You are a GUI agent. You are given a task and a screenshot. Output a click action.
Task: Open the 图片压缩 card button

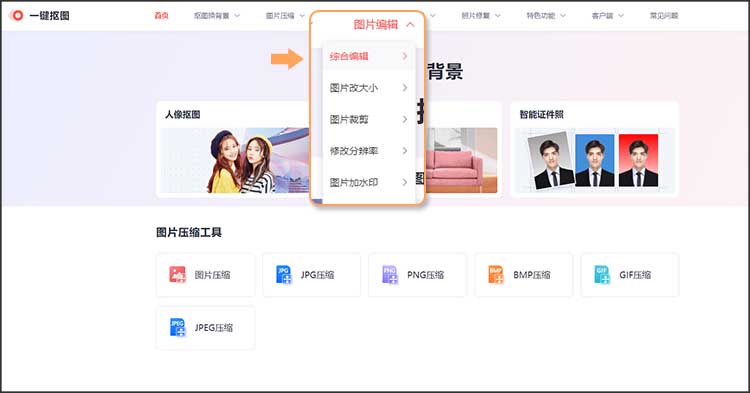[x=206, y=275]
